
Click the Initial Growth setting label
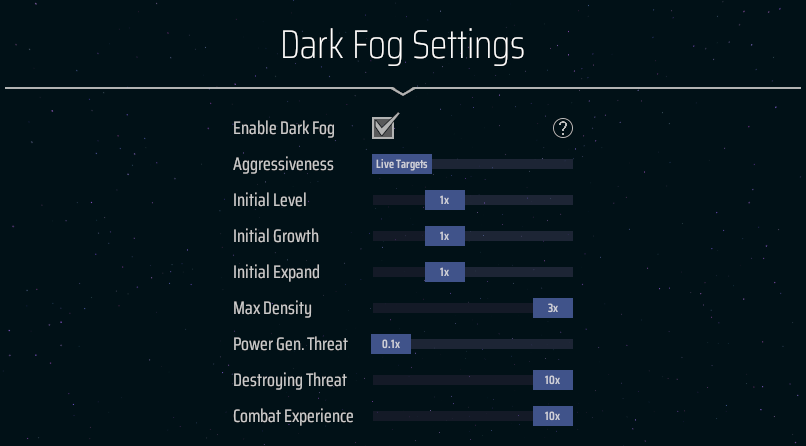(276, 236)
